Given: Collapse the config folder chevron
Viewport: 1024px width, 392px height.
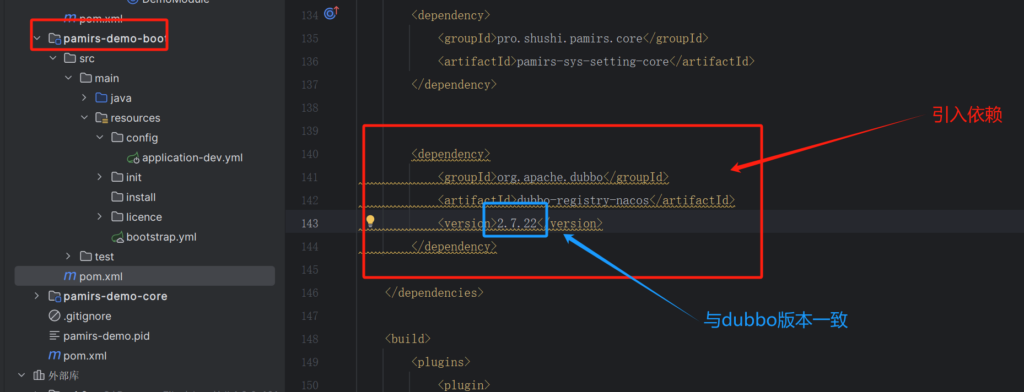Looking at the screenshot, I should point(100,138).
